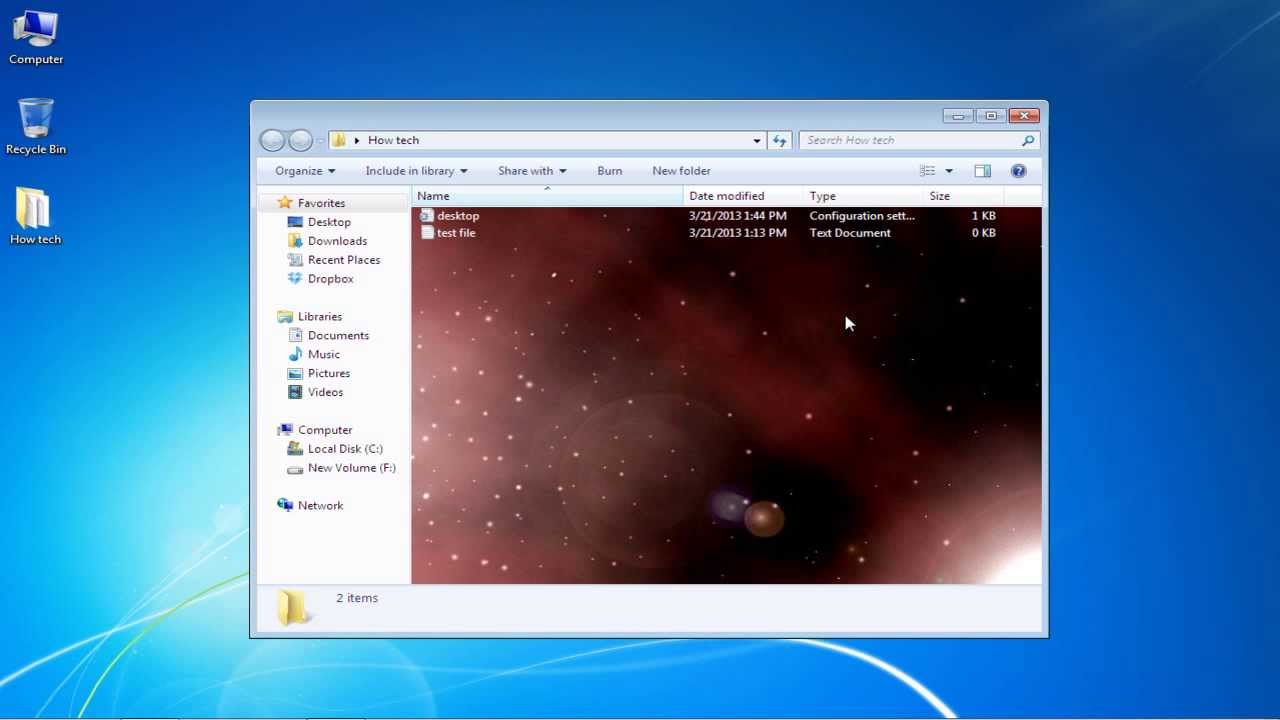Click the 3/21/2013 1:13 PM date cell

(738, 233)
